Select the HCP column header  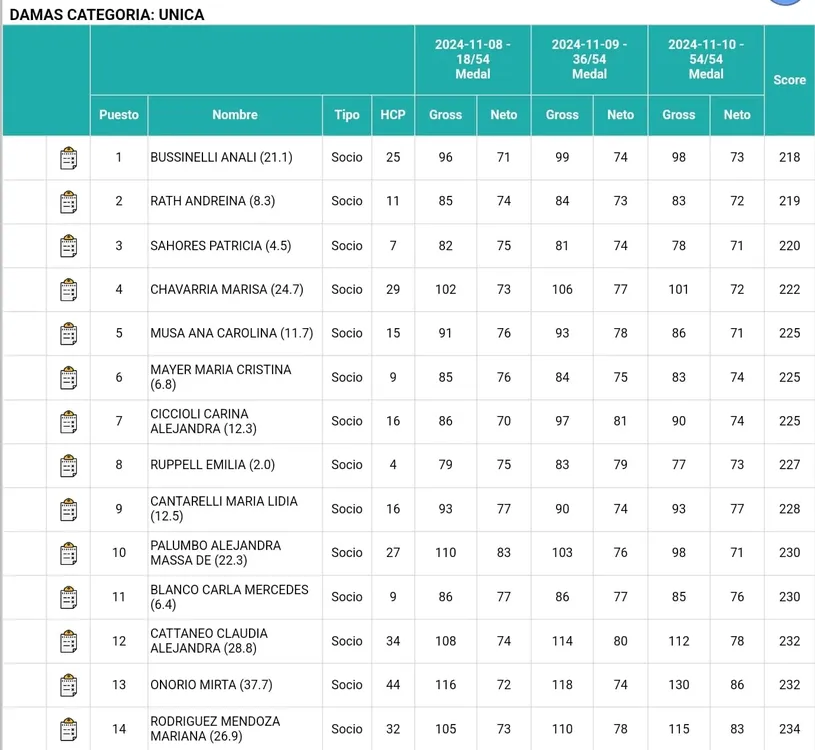pos(393,115)
